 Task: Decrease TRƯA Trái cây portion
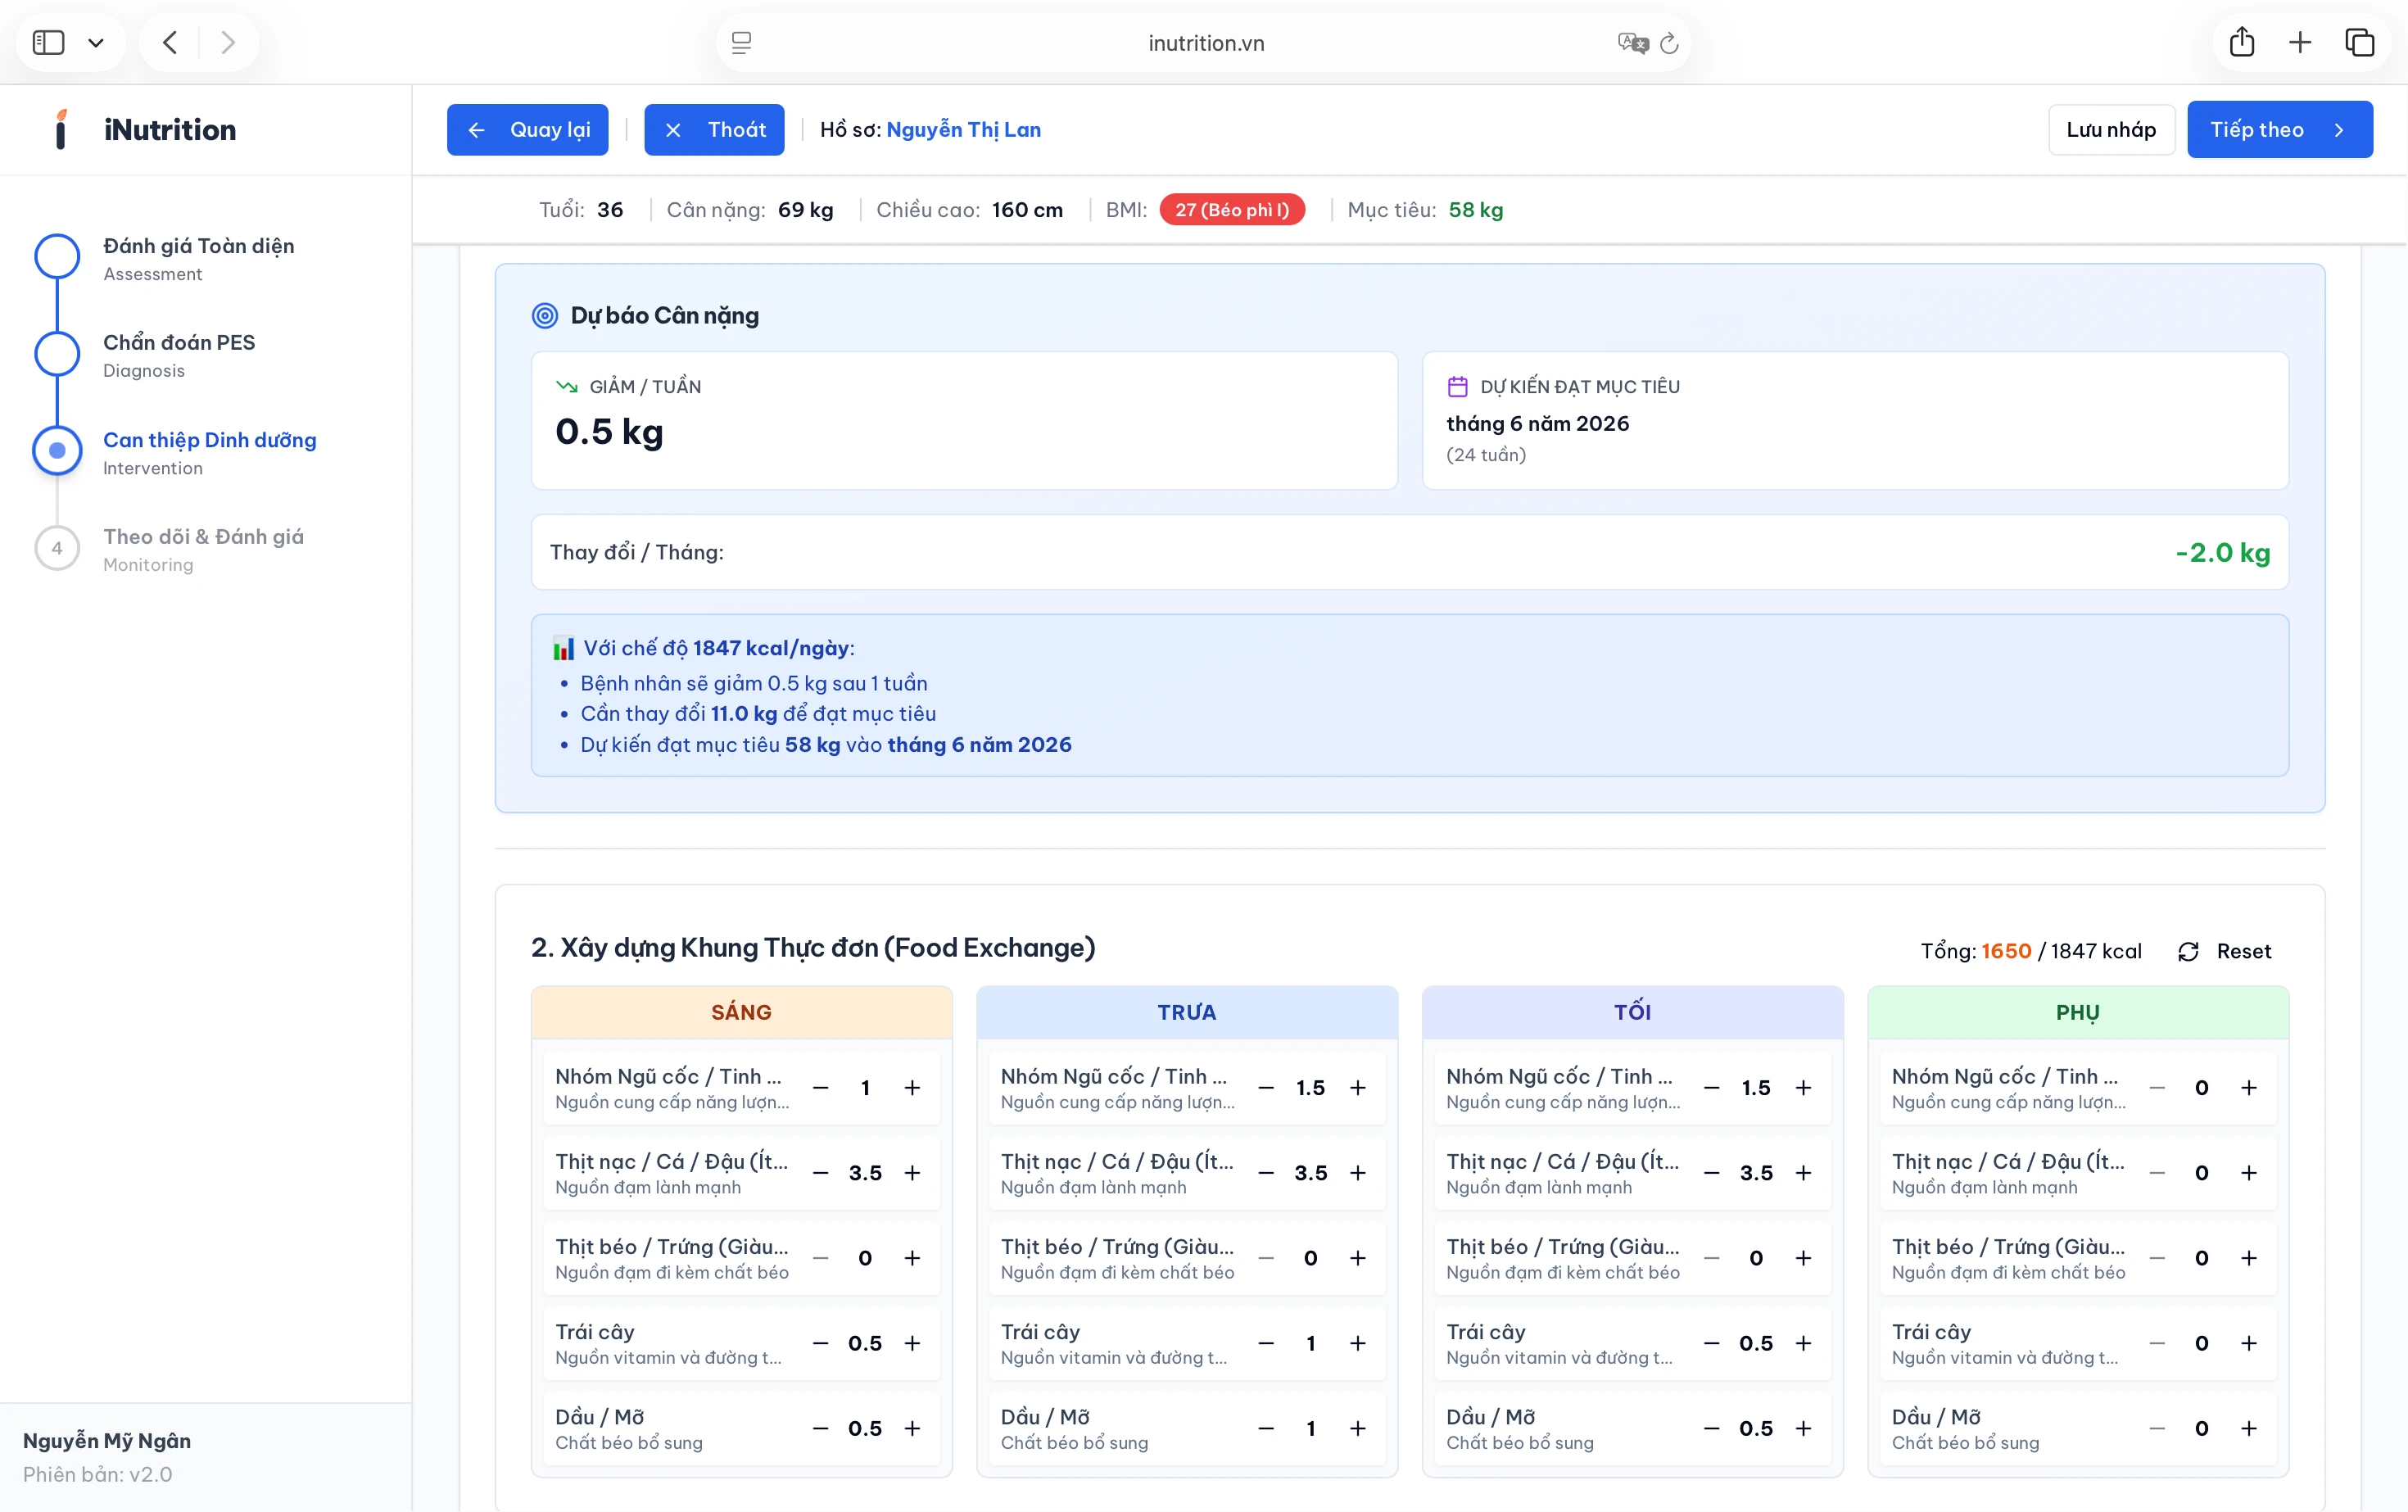pos(1266,1343)
